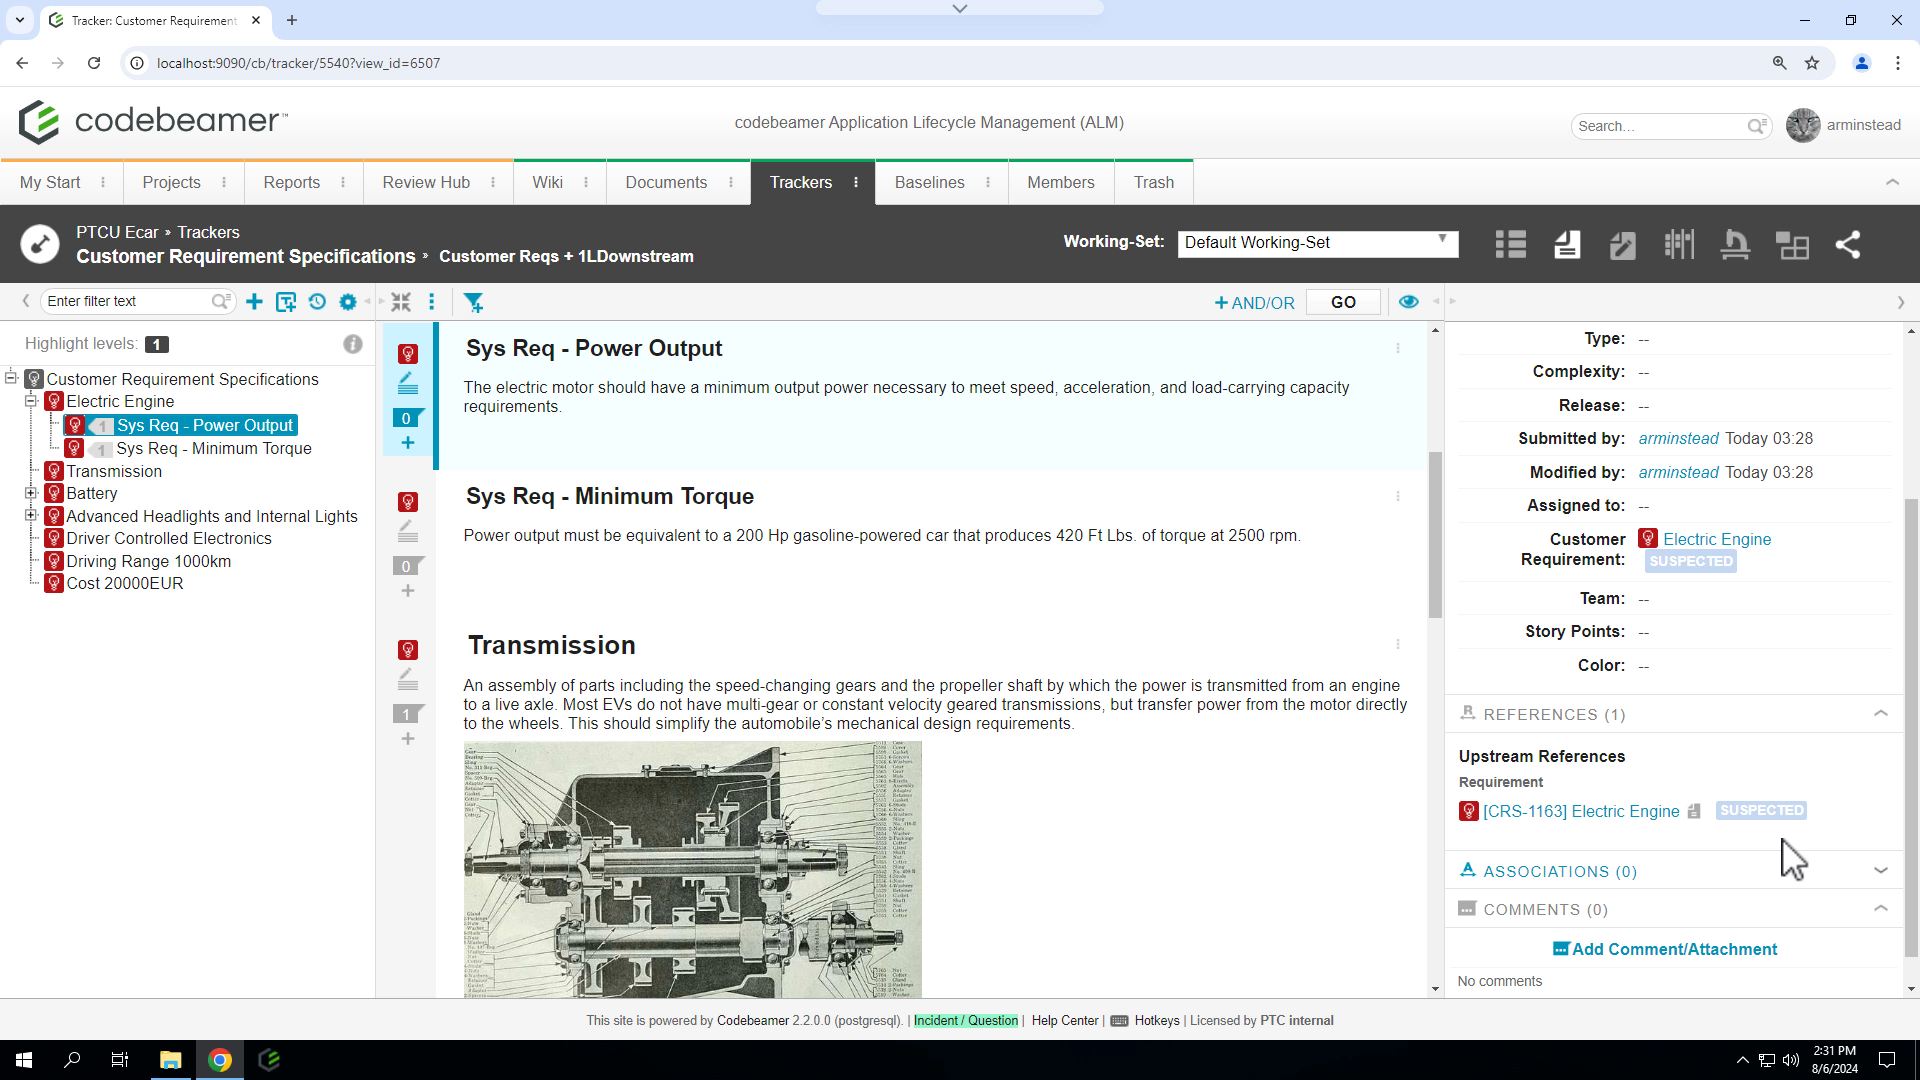The height and width of the screenshot is (1080, 1920).
Task: Collapse the Electric Engine tree node
Action: (31, 401)
